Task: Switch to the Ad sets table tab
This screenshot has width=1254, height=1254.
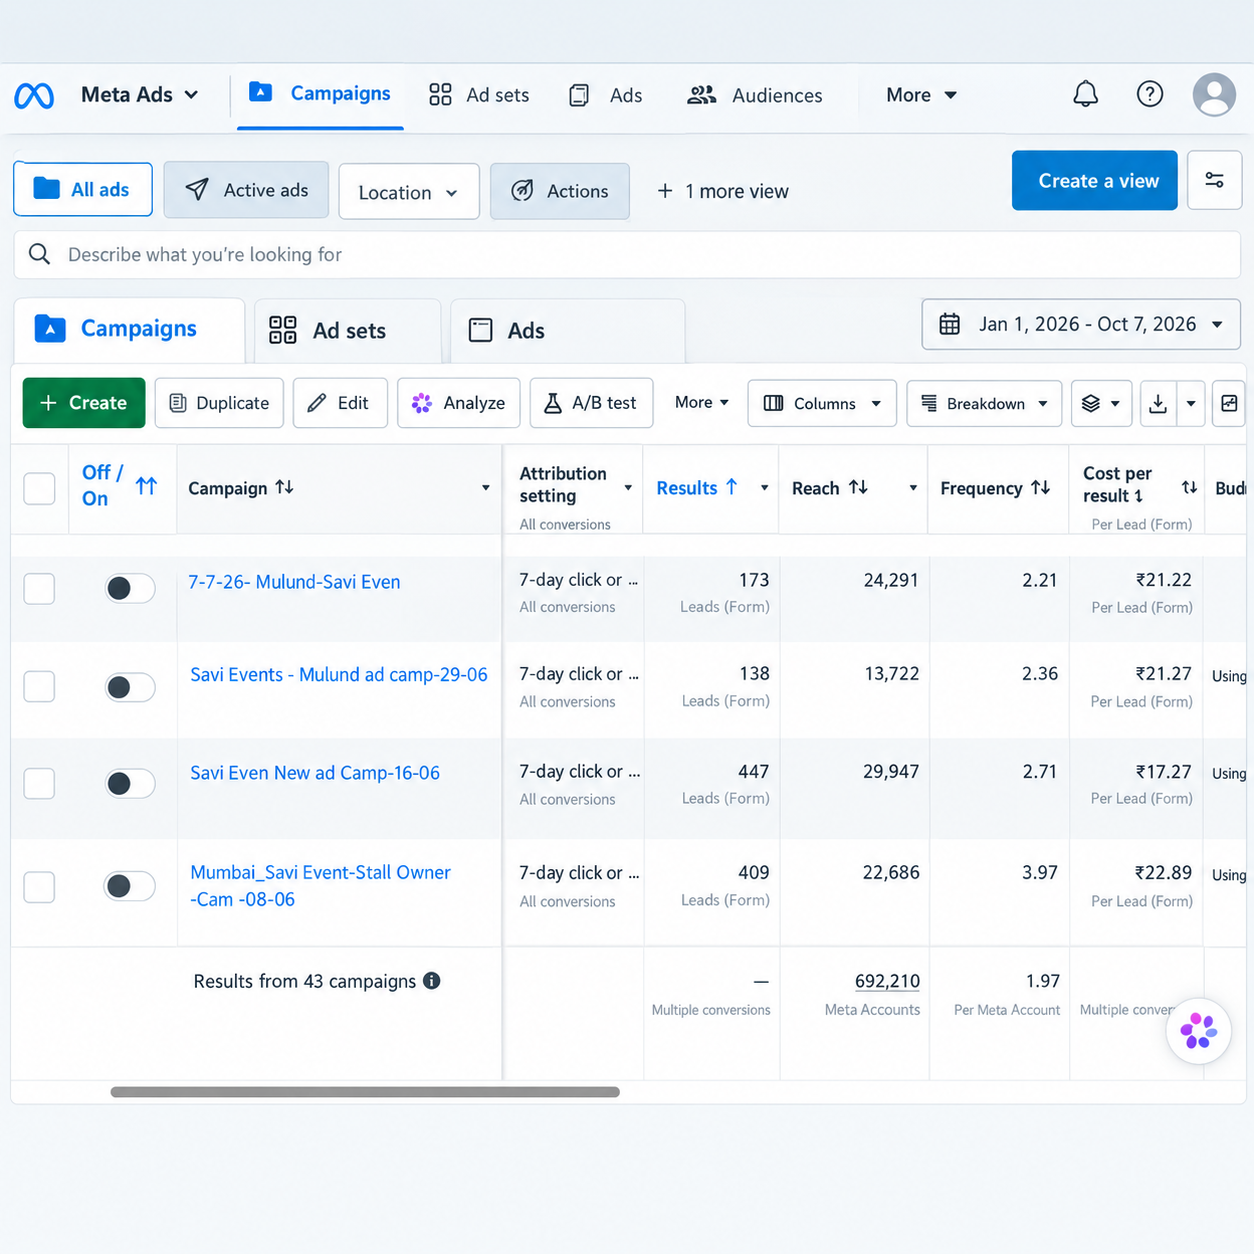Action: tap(347, 330)
